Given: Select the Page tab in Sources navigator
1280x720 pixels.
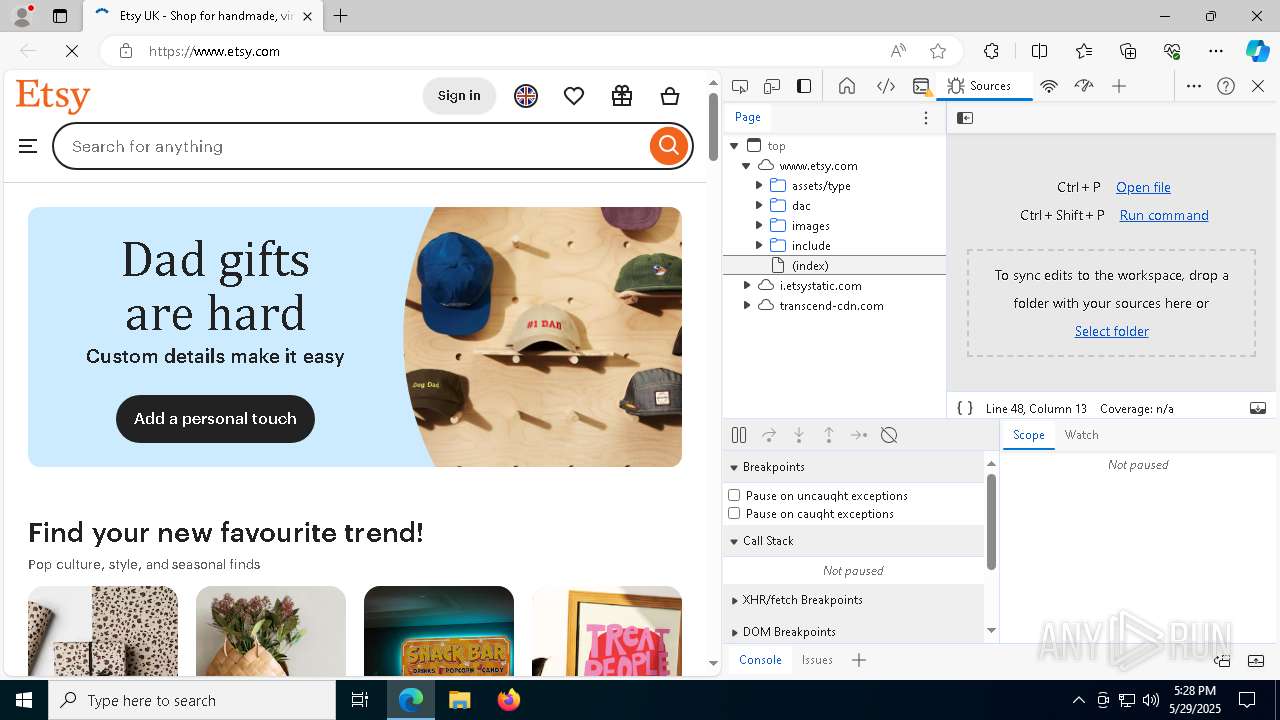Looking at the screenshot, I should tap(748, 117).
